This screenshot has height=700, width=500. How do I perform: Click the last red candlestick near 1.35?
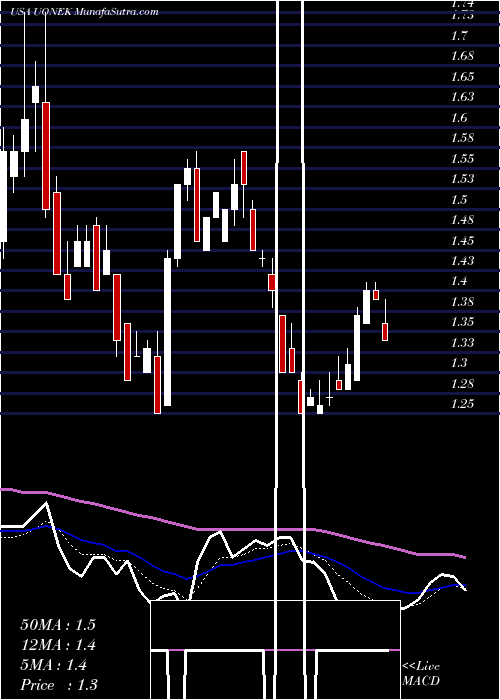click(x=385, y=332)
